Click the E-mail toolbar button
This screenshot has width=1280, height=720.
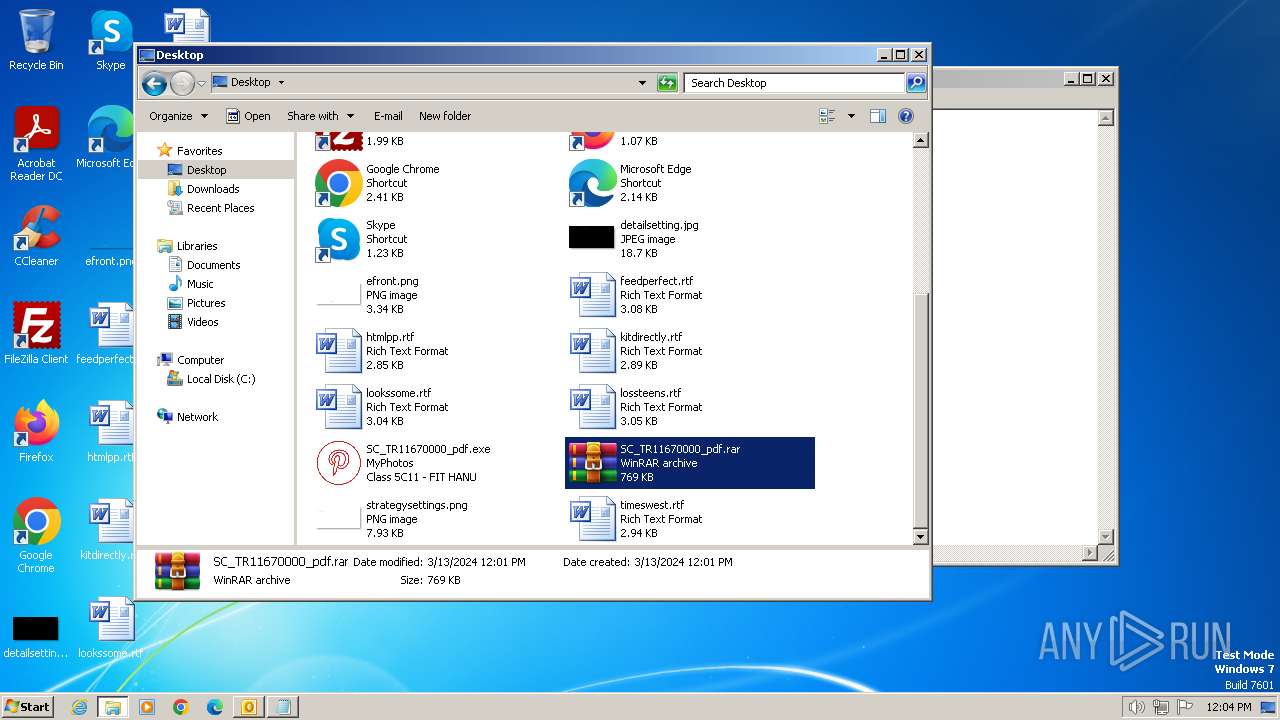point(388,116)
